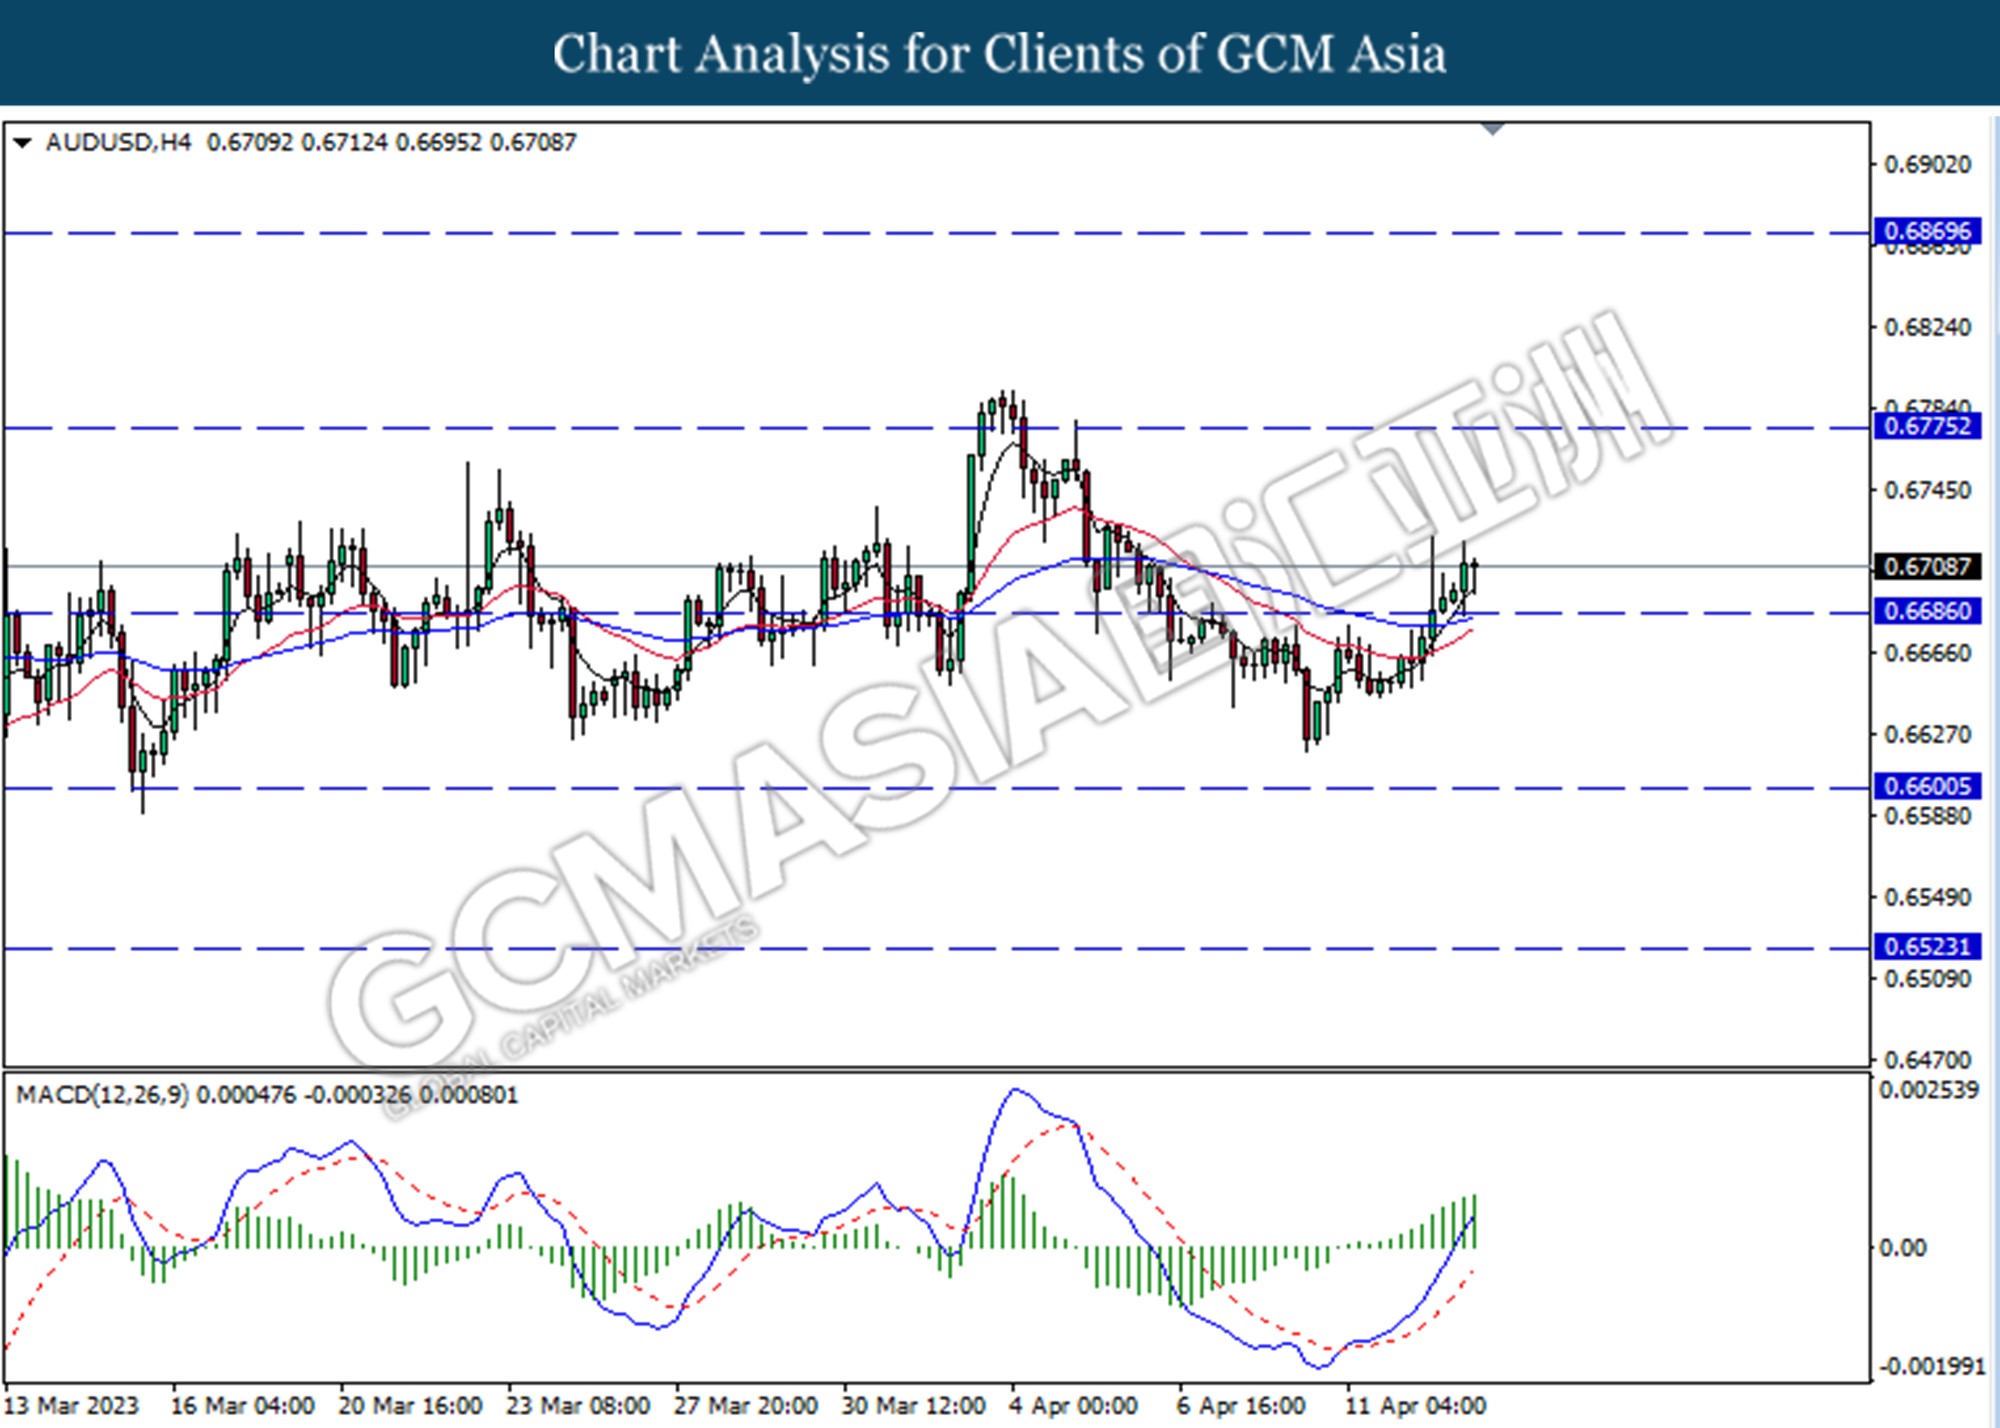This screenshot has height=1428, width=2000.
Task: Click the 11 Apr 04:00 time label
Action: pos(1416,1405)
